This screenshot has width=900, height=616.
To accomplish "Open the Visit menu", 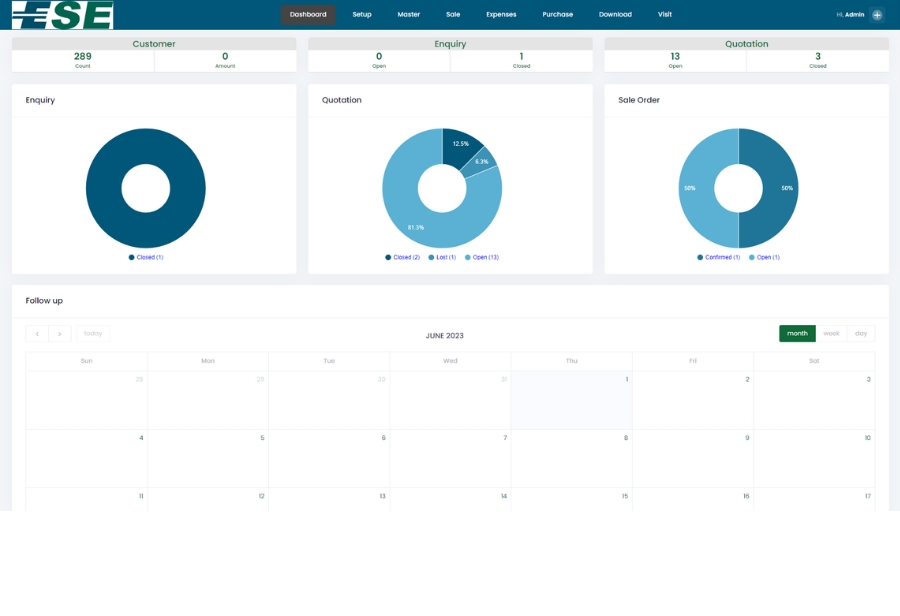I will 665,14.
